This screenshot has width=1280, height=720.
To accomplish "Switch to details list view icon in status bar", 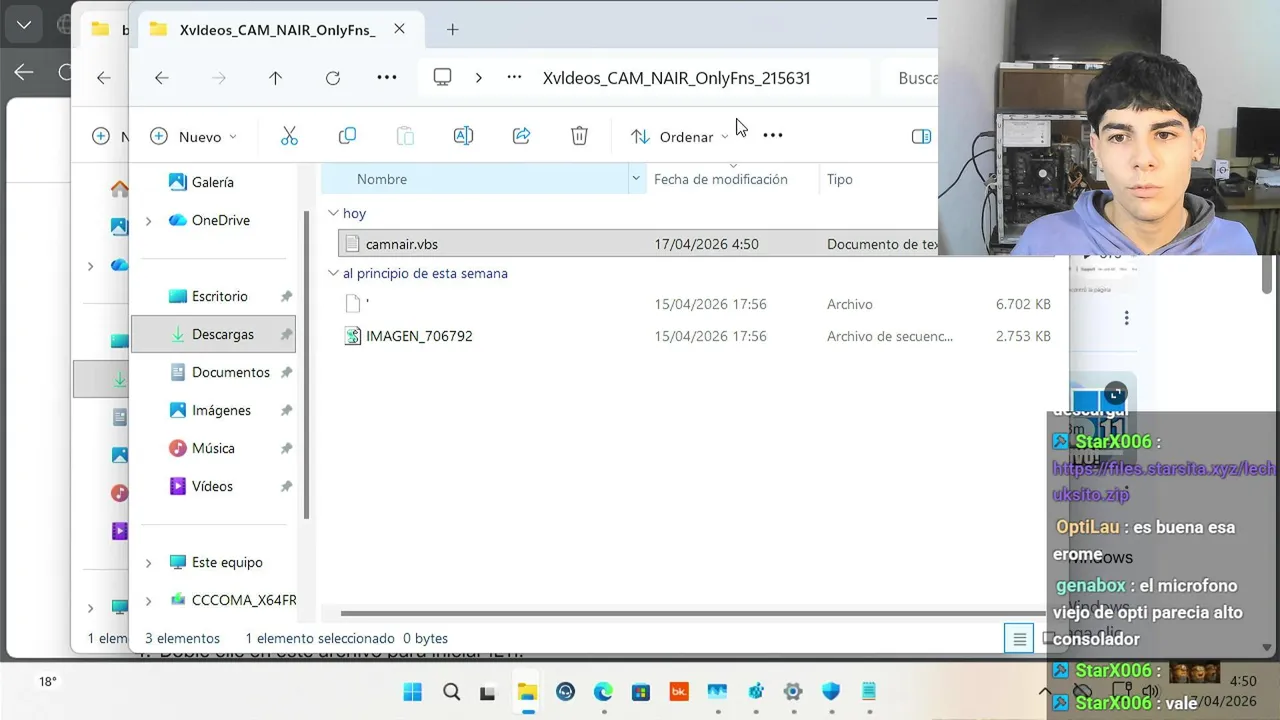I will (1019, 638).
